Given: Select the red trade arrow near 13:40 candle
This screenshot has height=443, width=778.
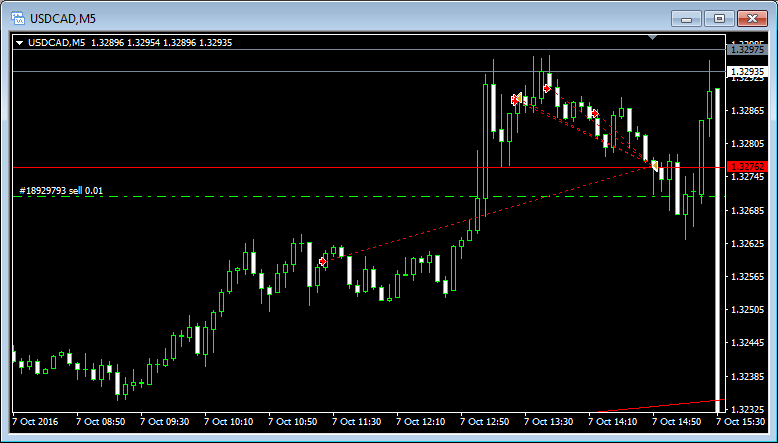Looking at the screenshot, I should [x=546, y=89].
